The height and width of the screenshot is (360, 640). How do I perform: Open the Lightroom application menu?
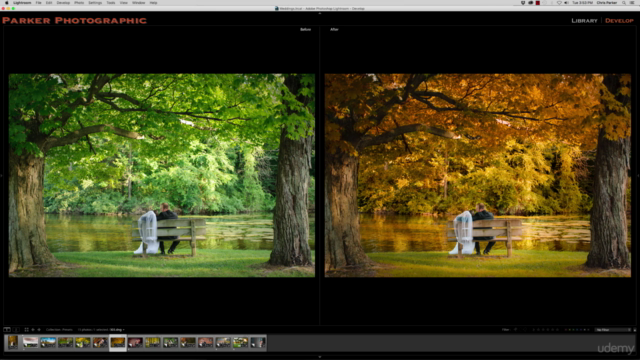click(x=22, y=2)
